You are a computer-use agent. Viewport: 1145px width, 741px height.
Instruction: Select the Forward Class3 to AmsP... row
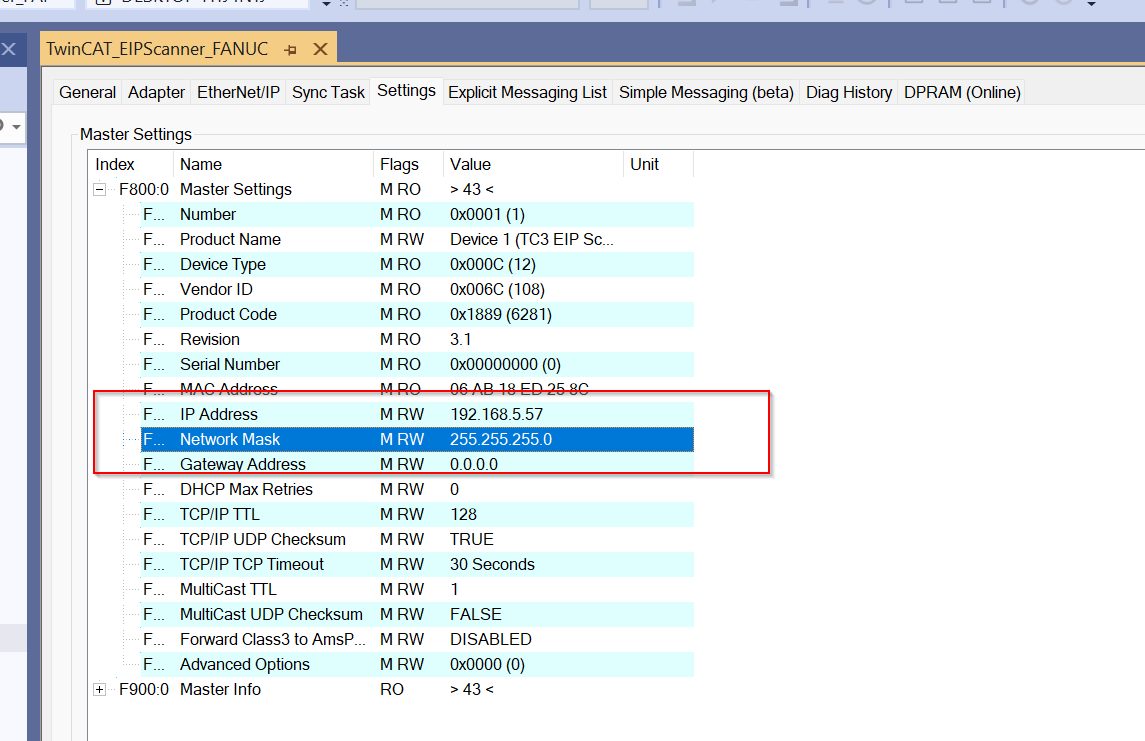pos(417,639)
